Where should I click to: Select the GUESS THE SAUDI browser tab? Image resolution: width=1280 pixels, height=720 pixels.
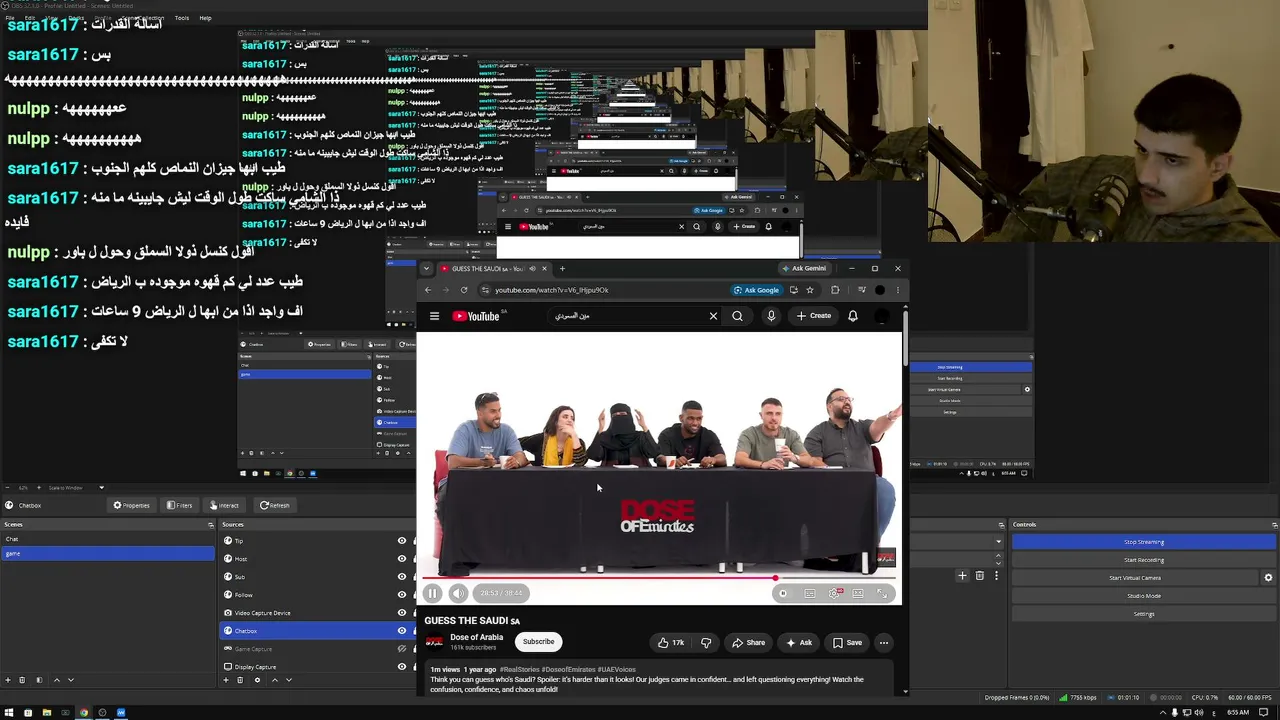[495, 268]
